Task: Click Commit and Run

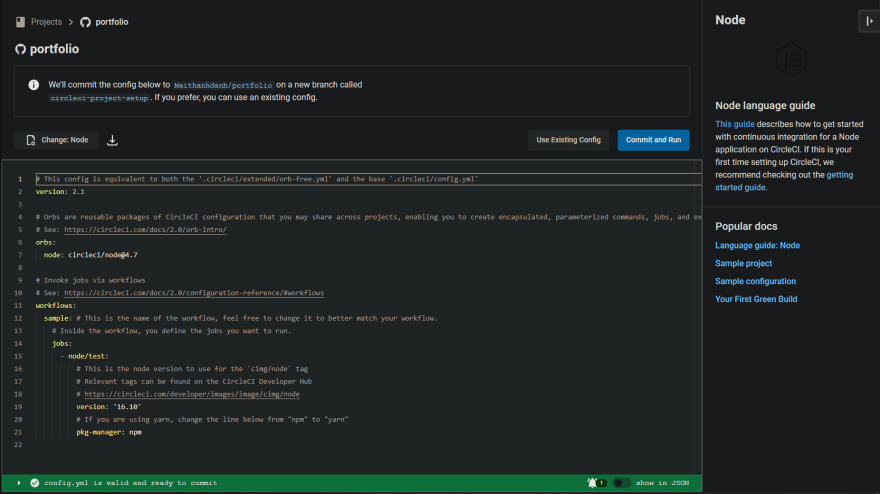Action: click(653, 140)
